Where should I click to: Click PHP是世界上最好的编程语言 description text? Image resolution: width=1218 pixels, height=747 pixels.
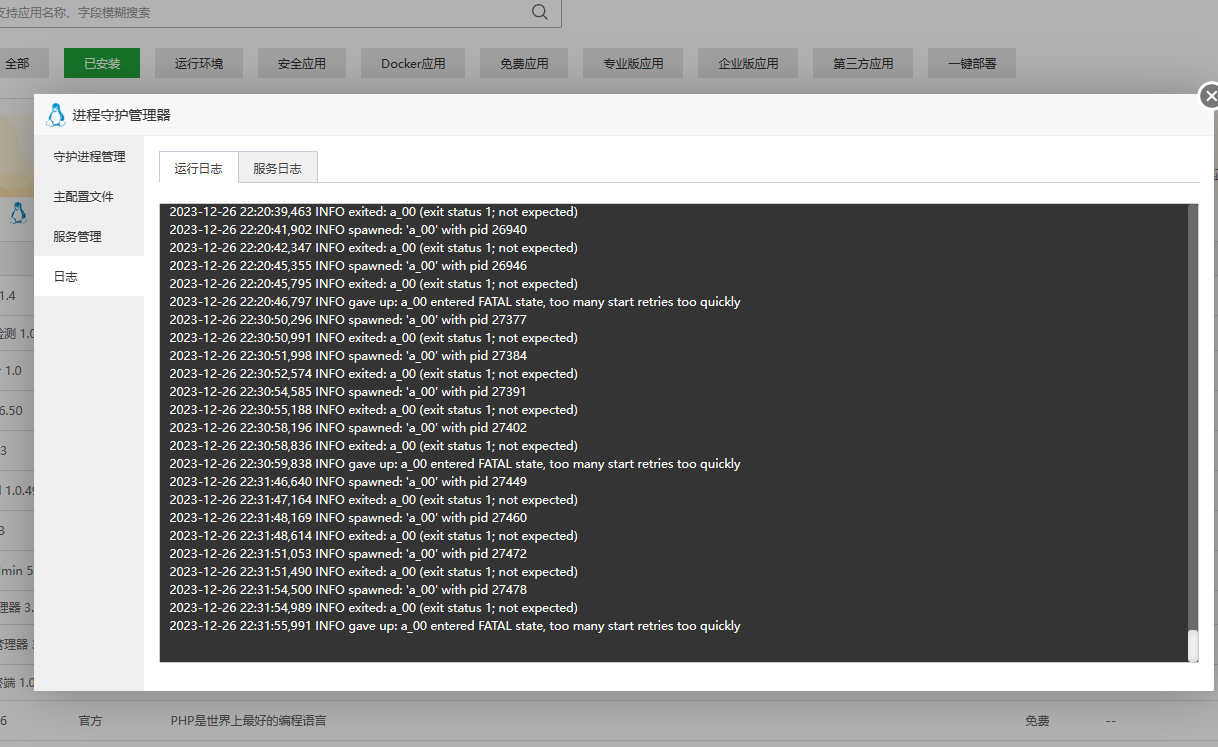coord(248,720)
